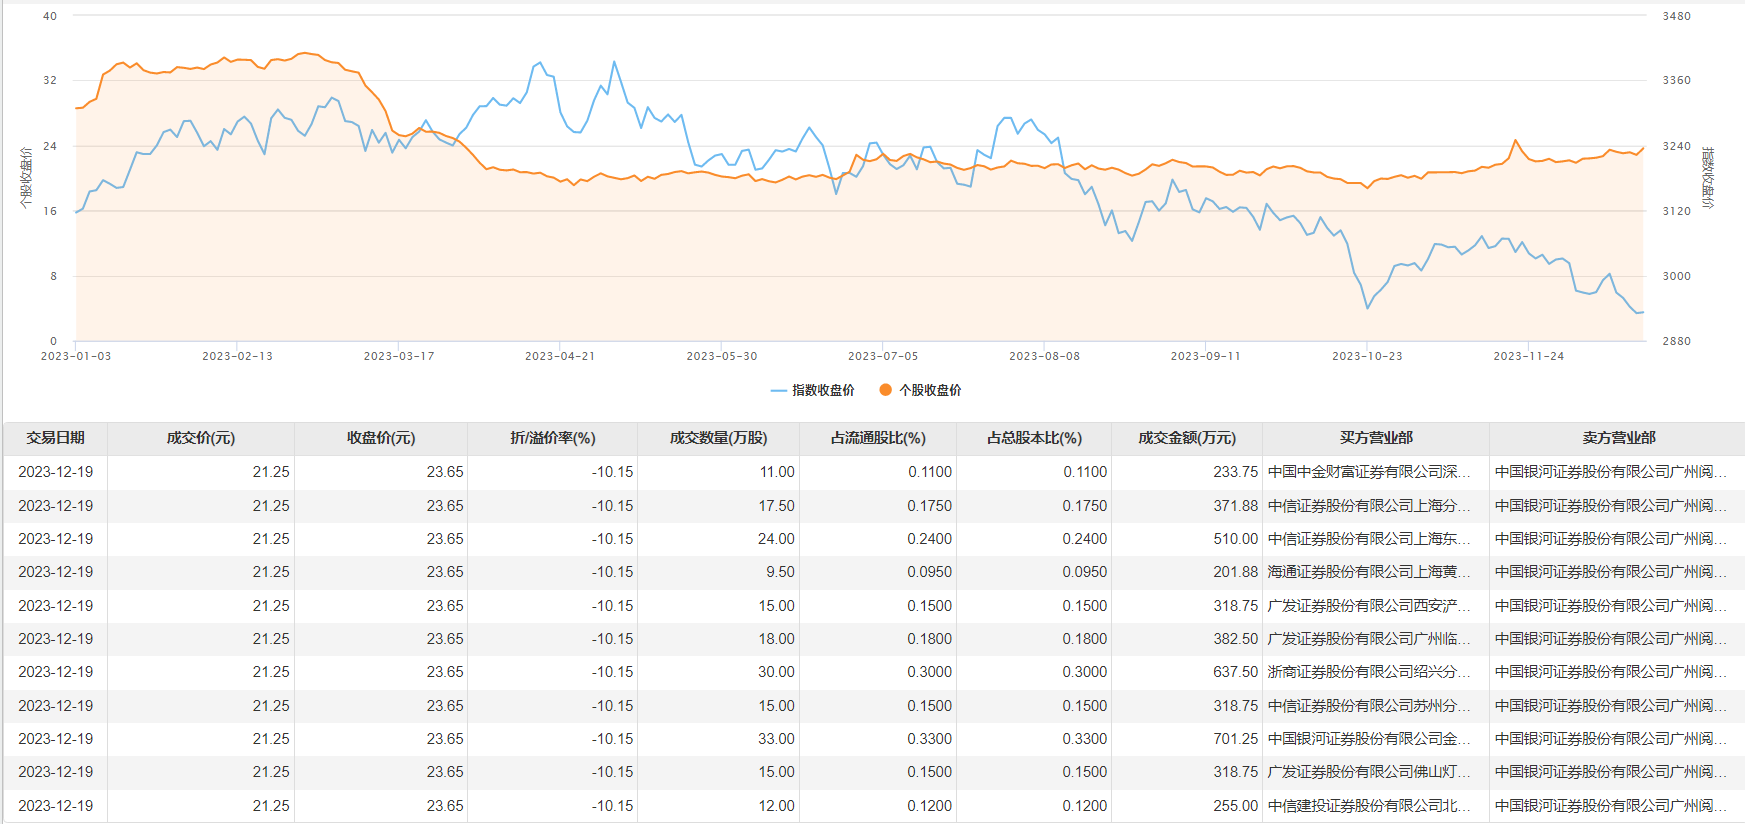
Task: Click the 折/溢价率(%) column header
Action: tap(552, 438)
